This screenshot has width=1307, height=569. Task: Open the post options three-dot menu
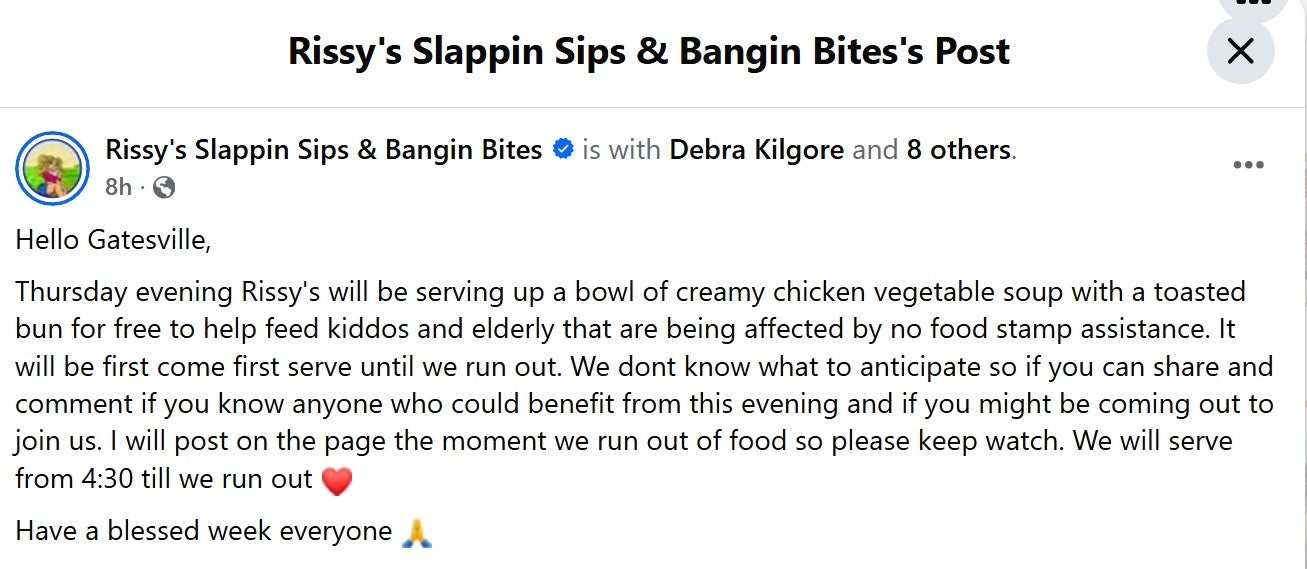coord(1248,166)
